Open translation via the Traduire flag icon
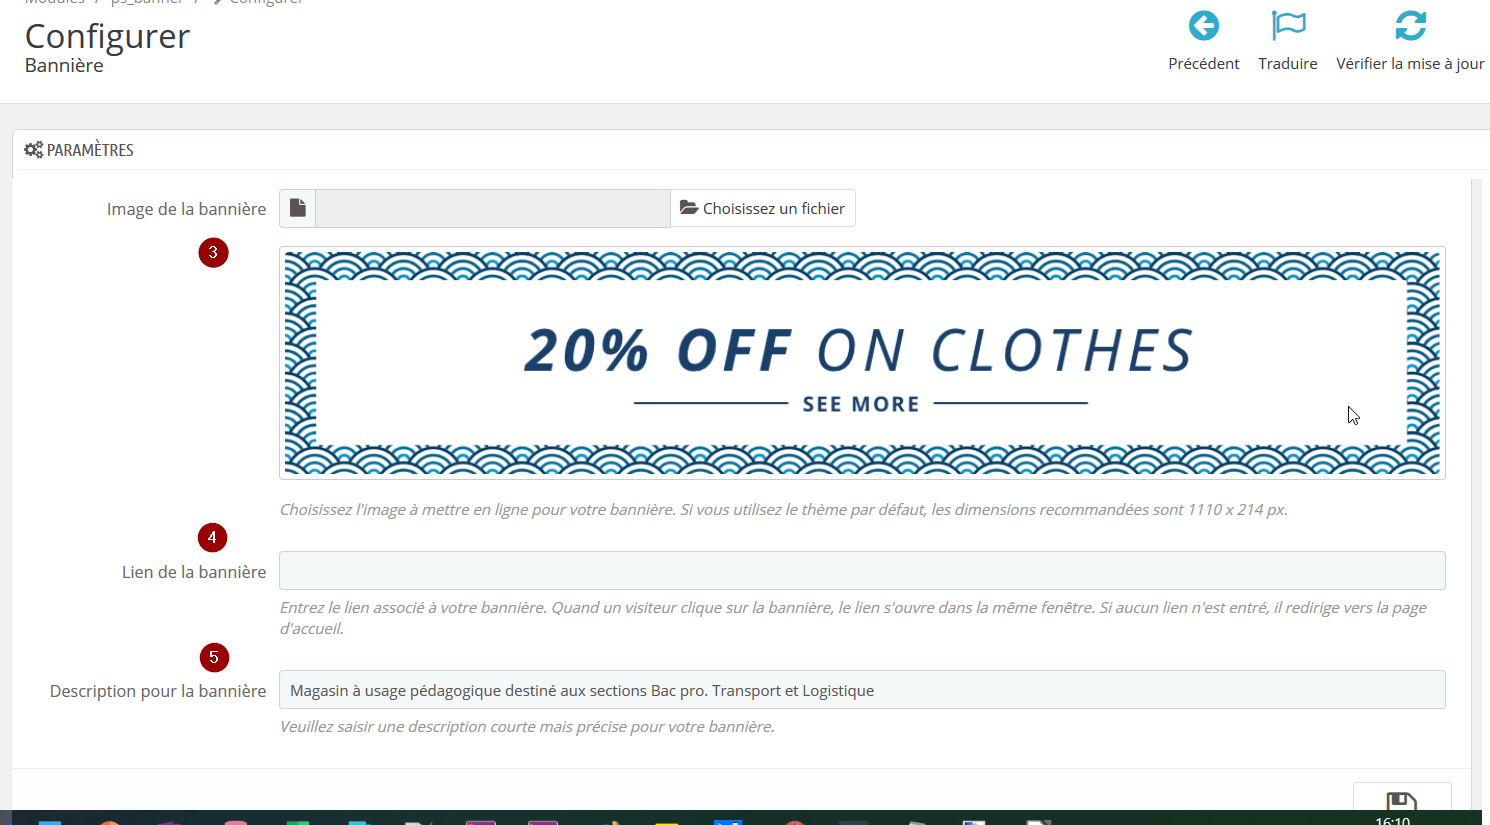Image resolution: width=1490 pixels, height=825 pixels. tap(1288, 25)
